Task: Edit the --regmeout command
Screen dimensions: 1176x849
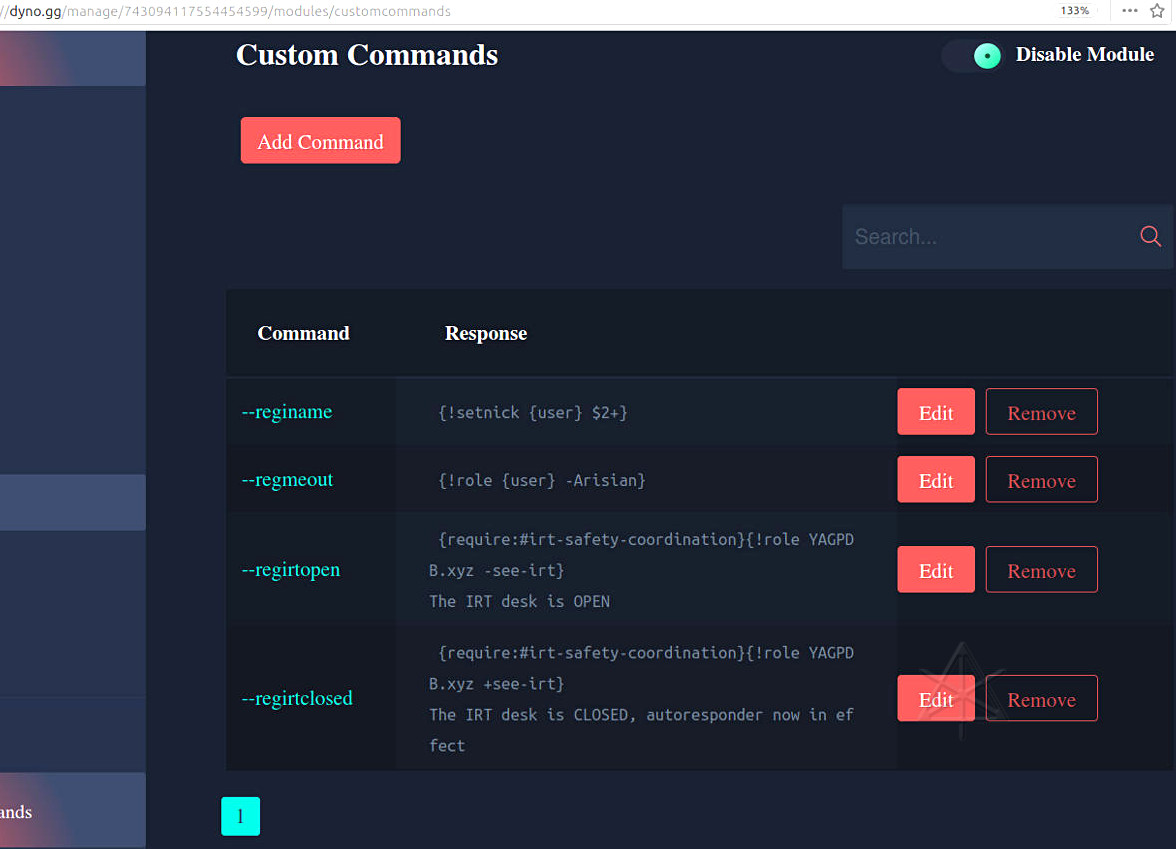Action: [935, 480]
